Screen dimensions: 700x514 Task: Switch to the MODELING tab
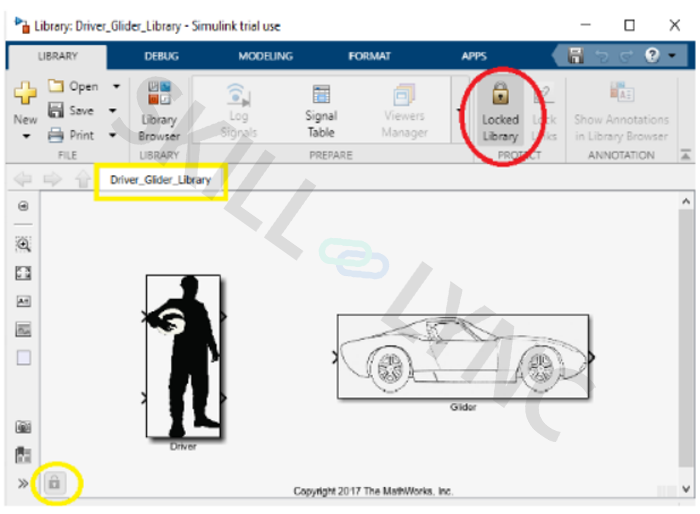pos(266,56)
